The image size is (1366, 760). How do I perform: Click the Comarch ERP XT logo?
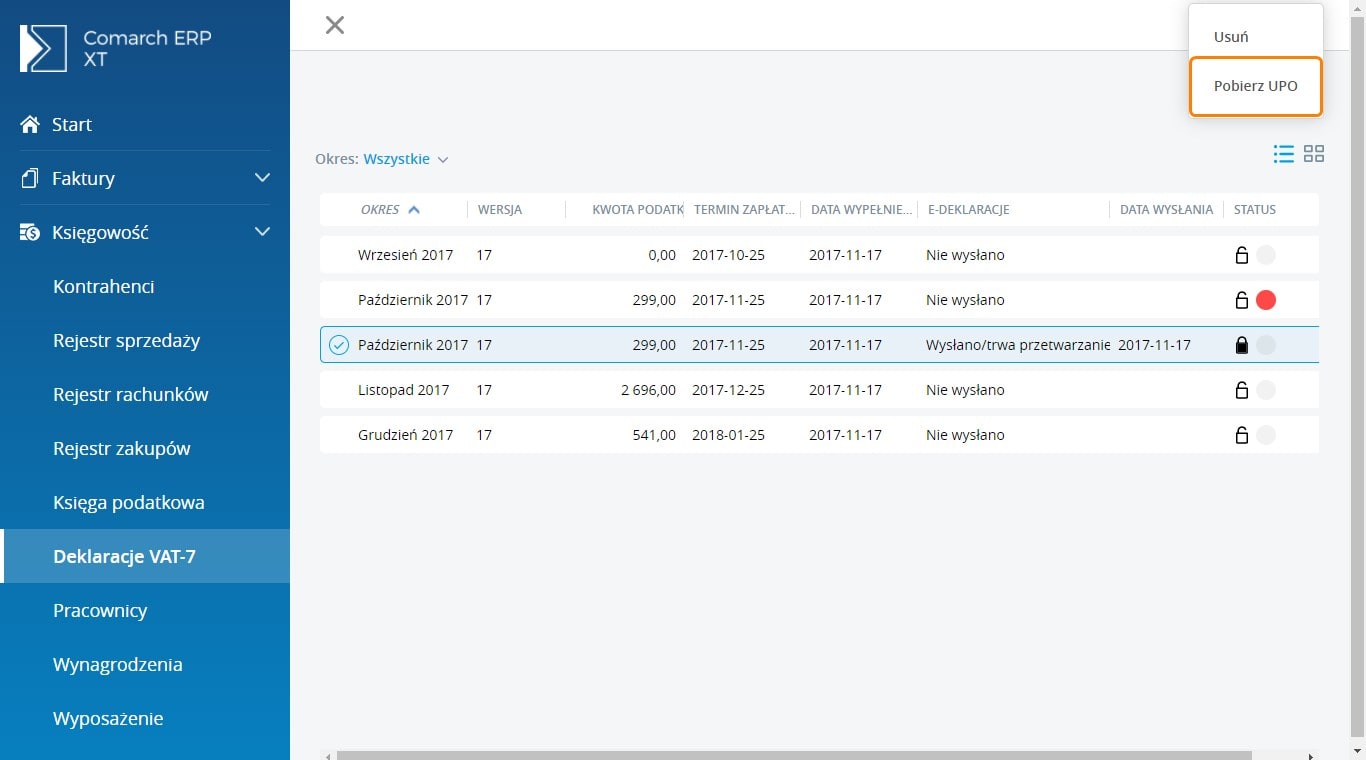coord(115,49)
